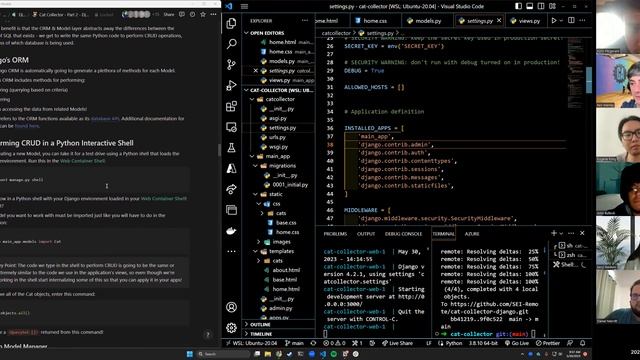Open terminal panel more actions ellipsis
The height and width of the screenshot is (360, 640).
tap(571, 233)
